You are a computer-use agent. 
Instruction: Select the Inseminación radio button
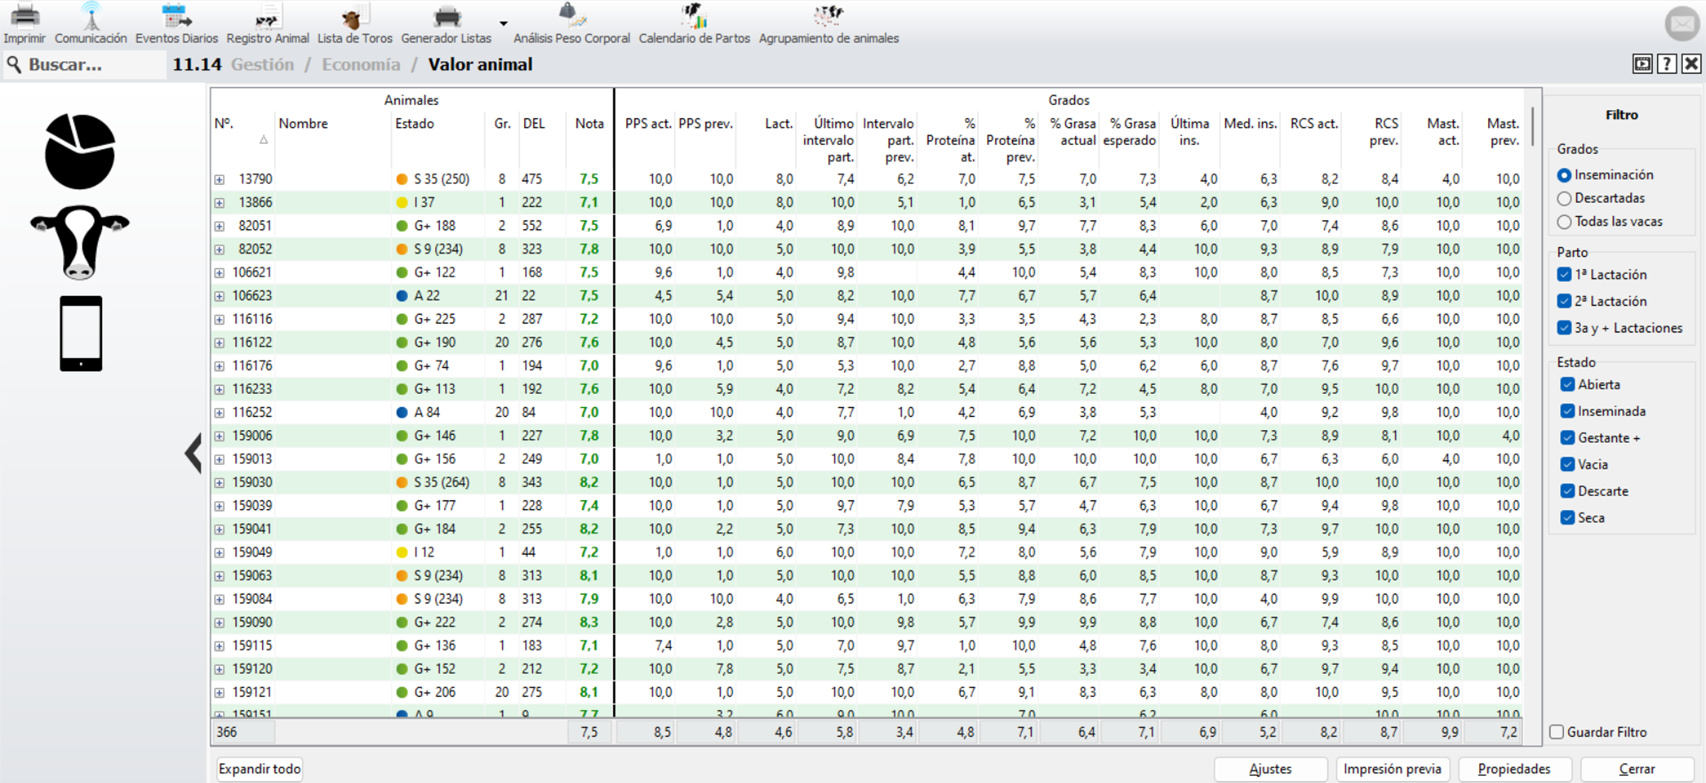pyautogui.click(x=1564, y=175)
